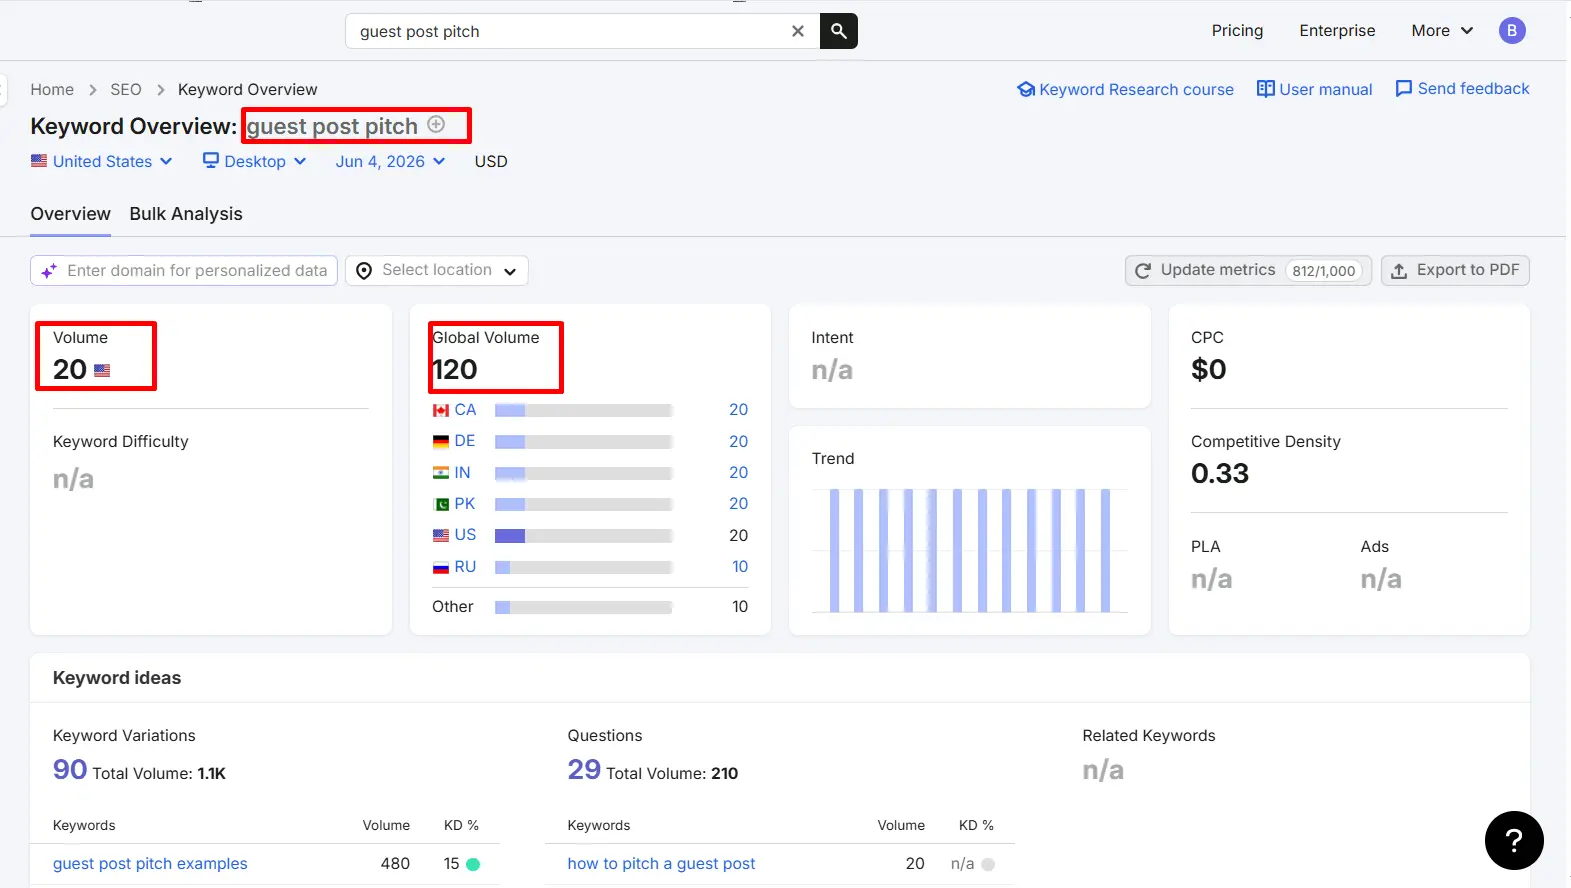Click the location pin icon
This screenshot has width=1571, height=888.
point(364,271)
